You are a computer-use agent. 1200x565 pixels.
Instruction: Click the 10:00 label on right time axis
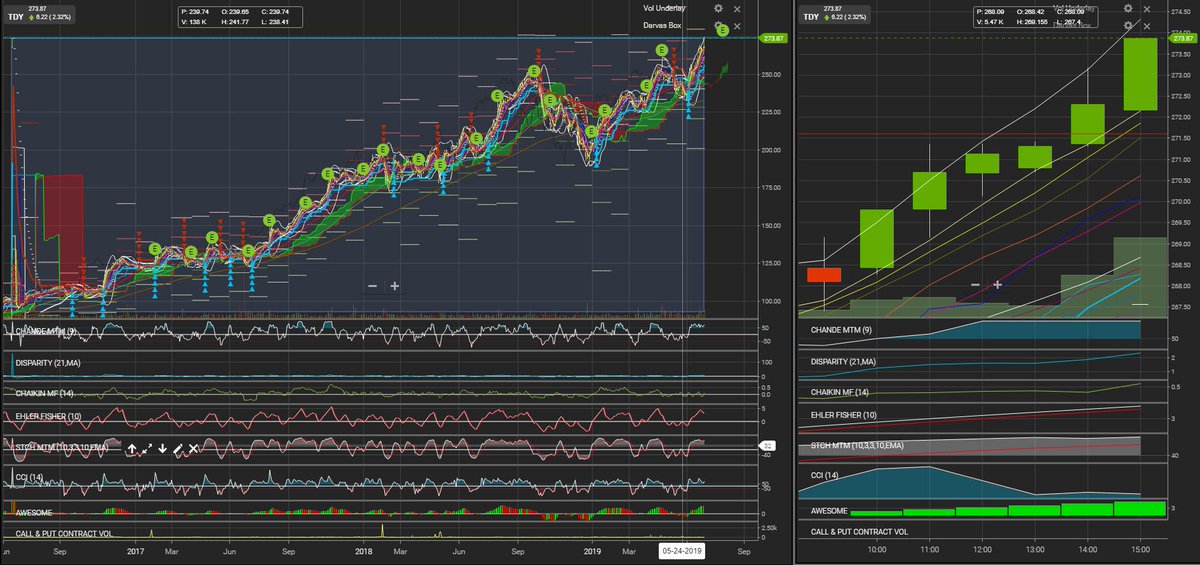point(877,550)
